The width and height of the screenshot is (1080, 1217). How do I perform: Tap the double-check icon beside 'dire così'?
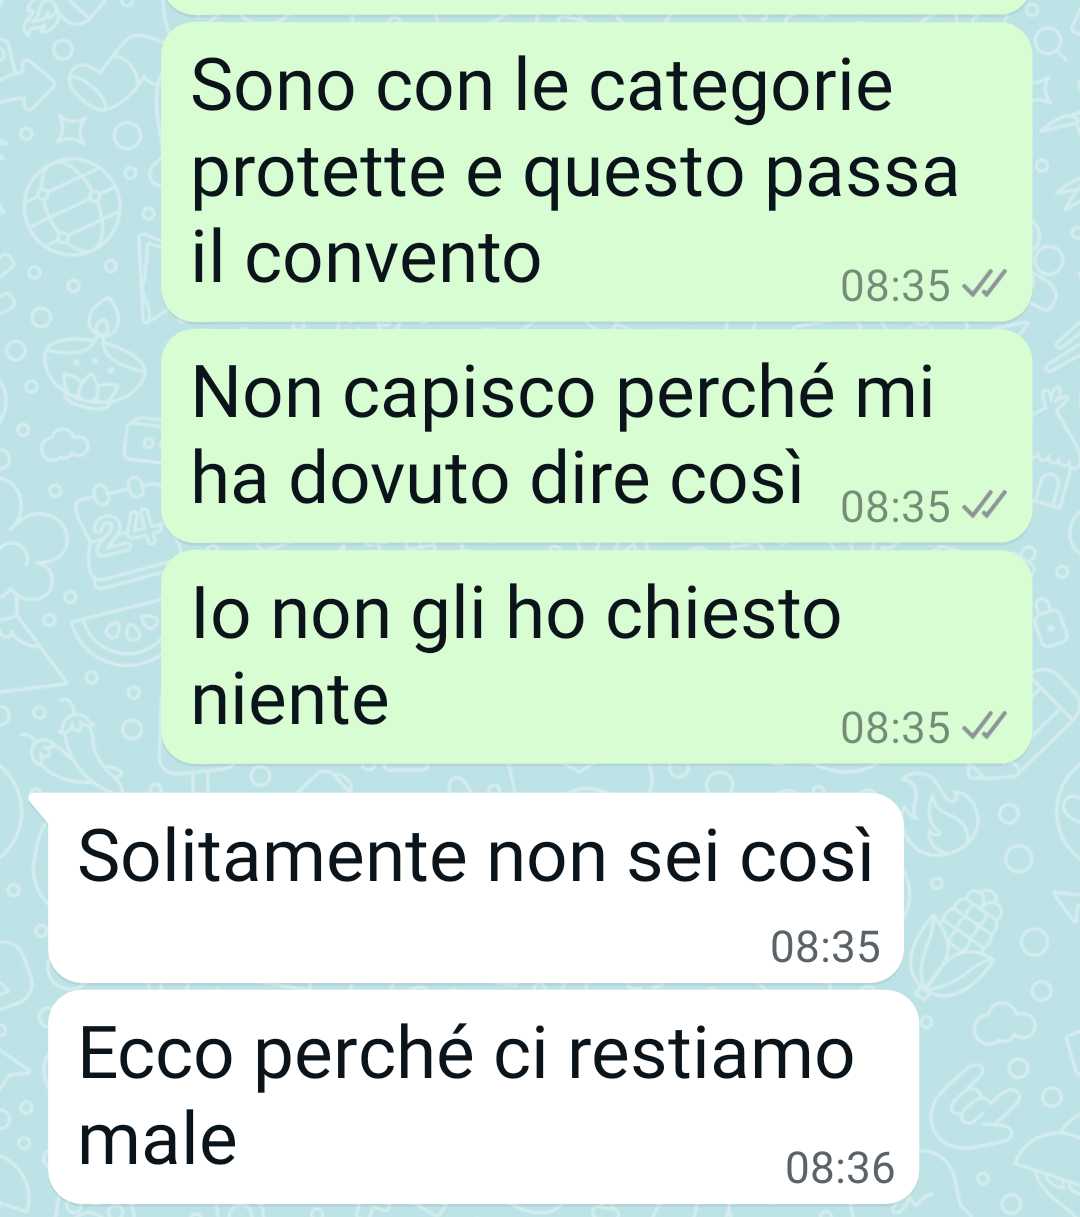(982, 507)
